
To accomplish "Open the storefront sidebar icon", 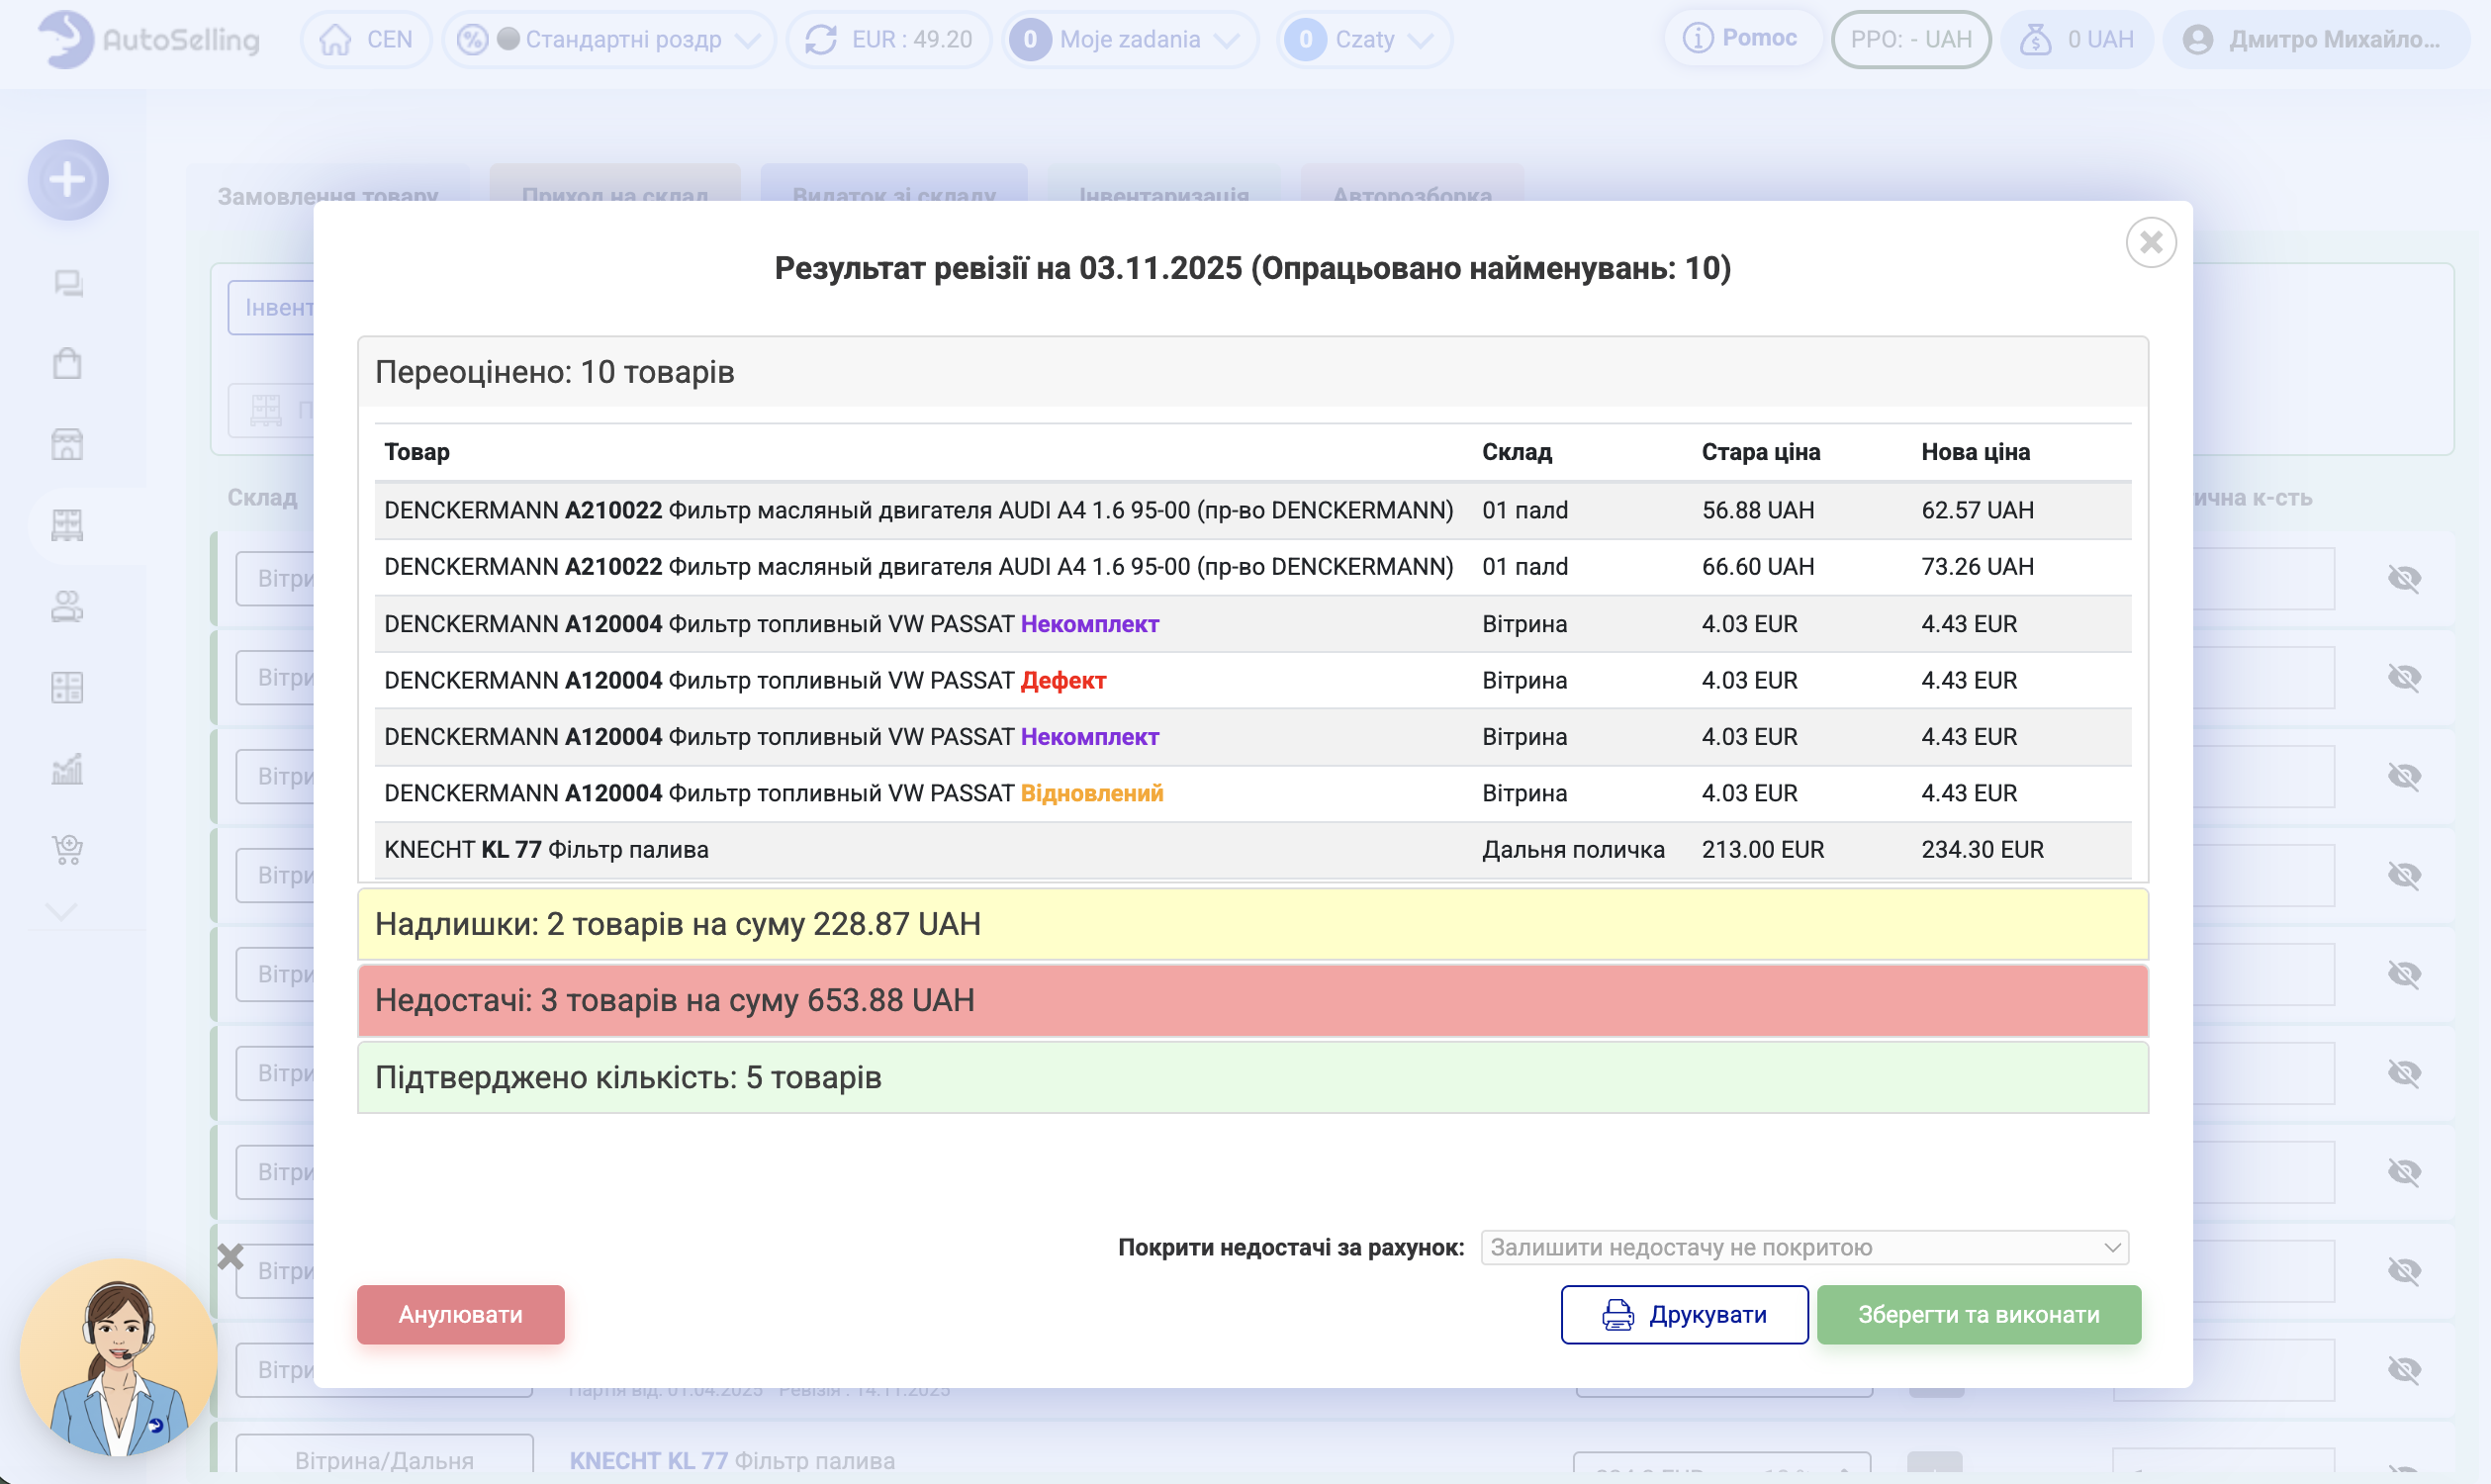I will [x=67, y=444].
